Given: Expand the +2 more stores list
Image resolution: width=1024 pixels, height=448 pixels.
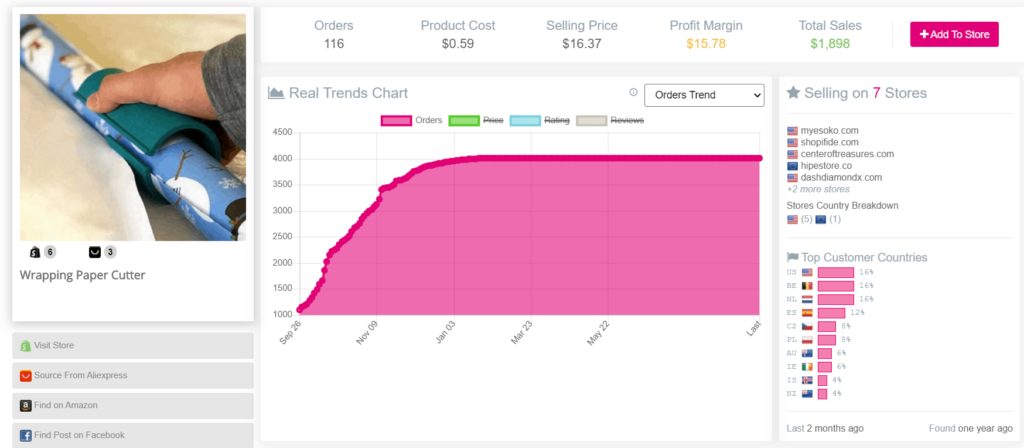Looking at the screenshot, I should click(x=818, y=189).
